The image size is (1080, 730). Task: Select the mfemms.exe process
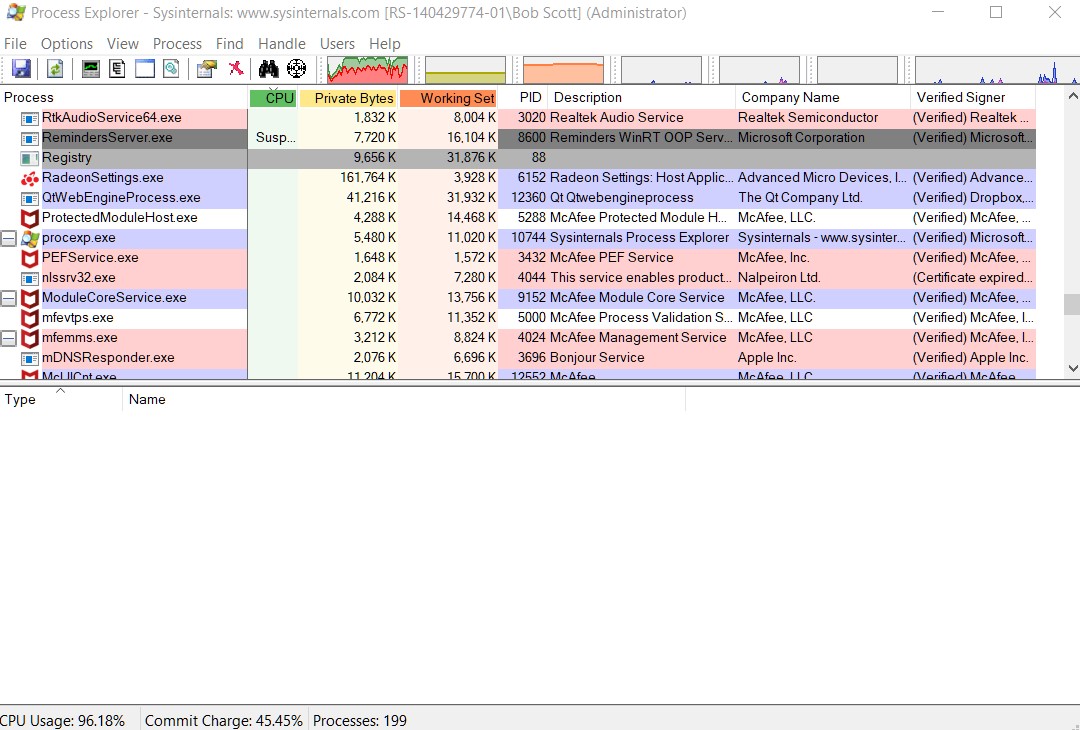tap(518, 337)
